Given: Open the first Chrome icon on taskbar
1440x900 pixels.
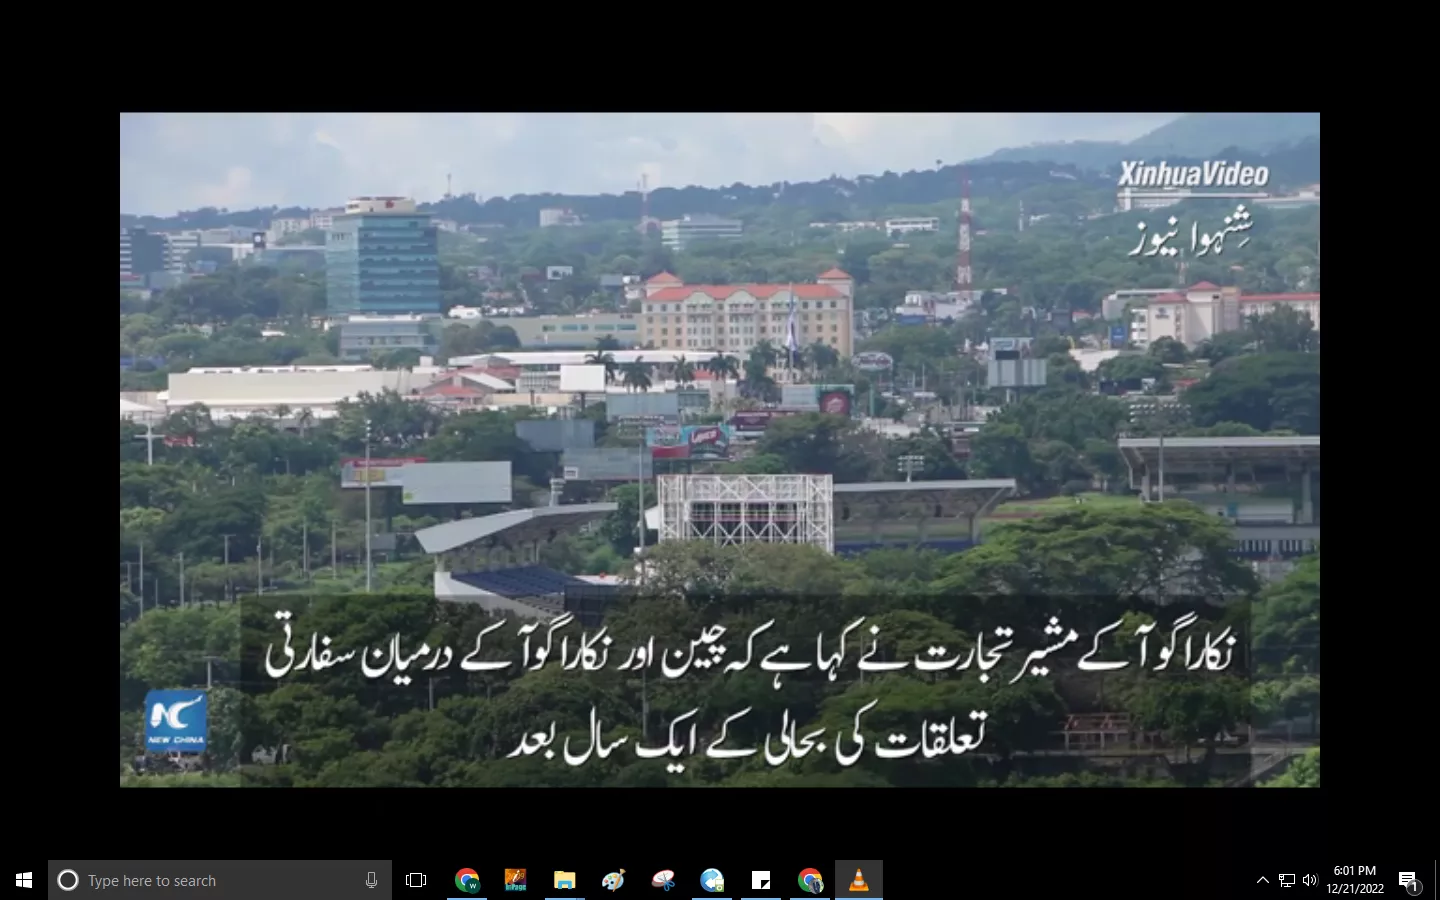Looking at the screenshot, I should pos(467,880).
